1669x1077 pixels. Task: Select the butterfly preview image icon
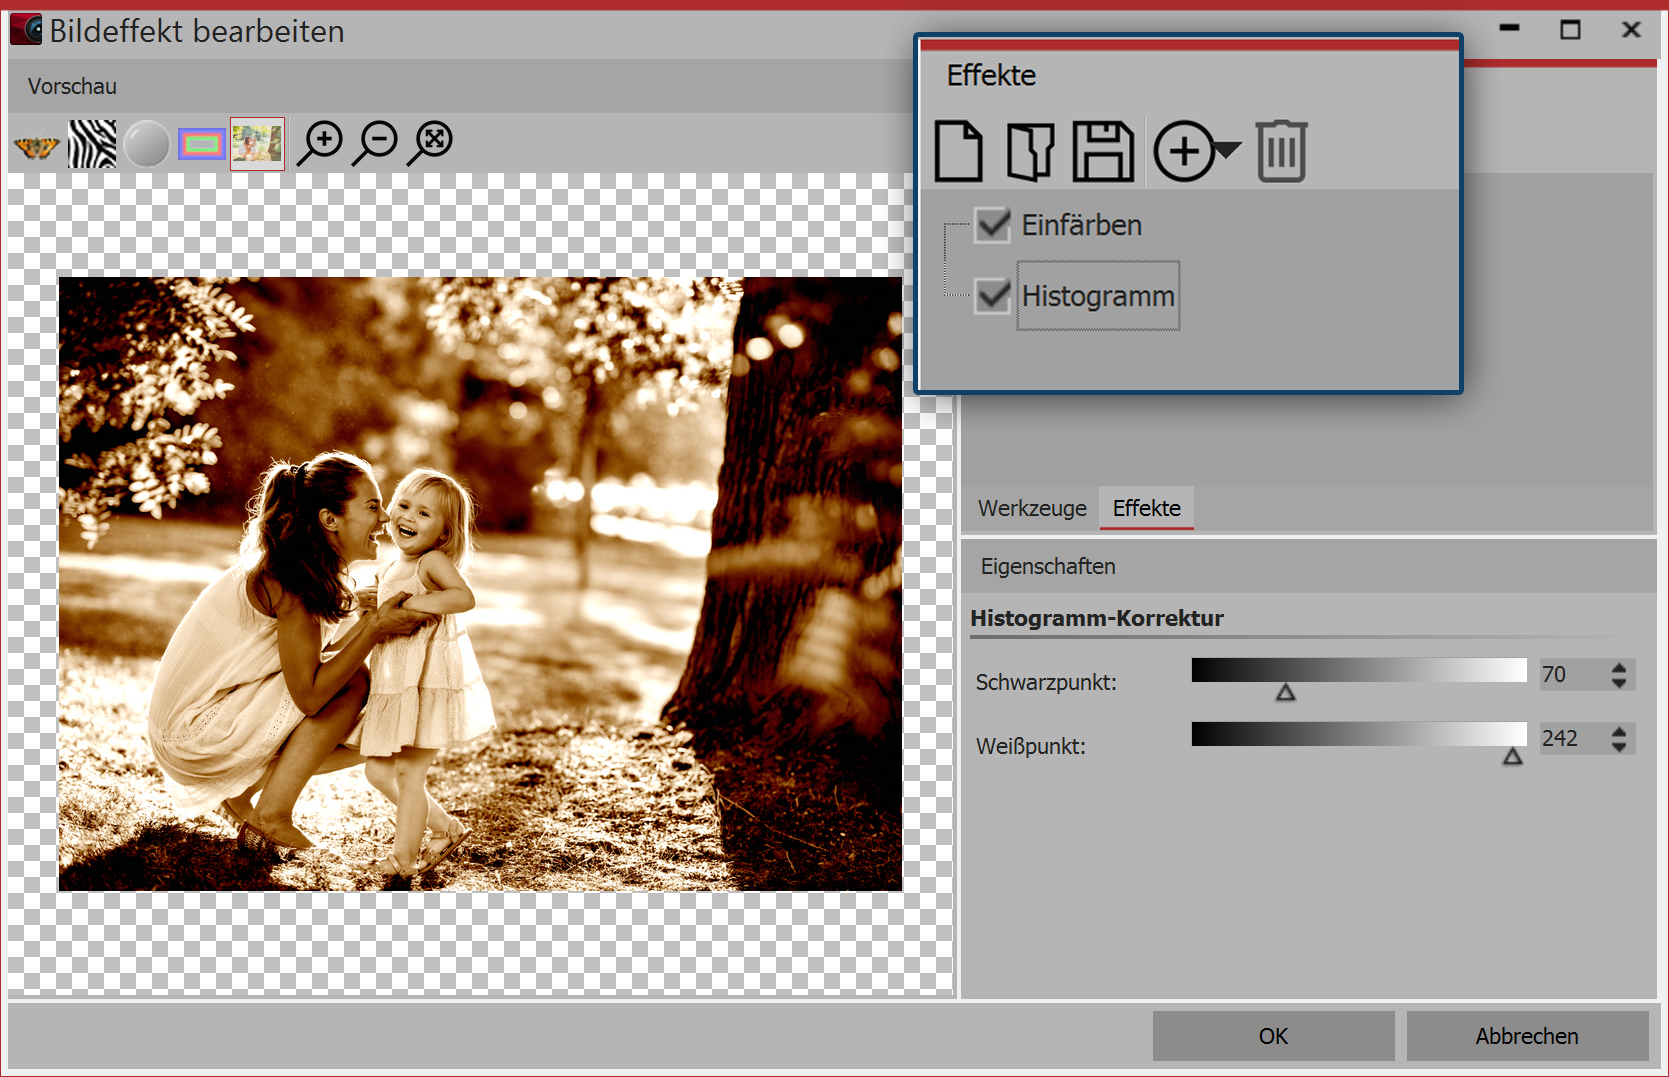(x=37, y=146)
